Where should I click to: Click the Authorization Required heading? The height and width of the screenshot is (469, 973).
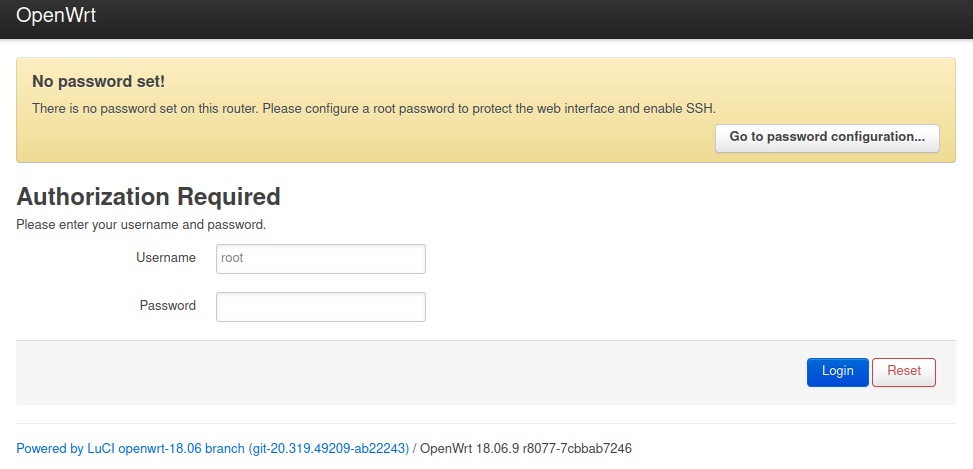click(x=148, y=196)
